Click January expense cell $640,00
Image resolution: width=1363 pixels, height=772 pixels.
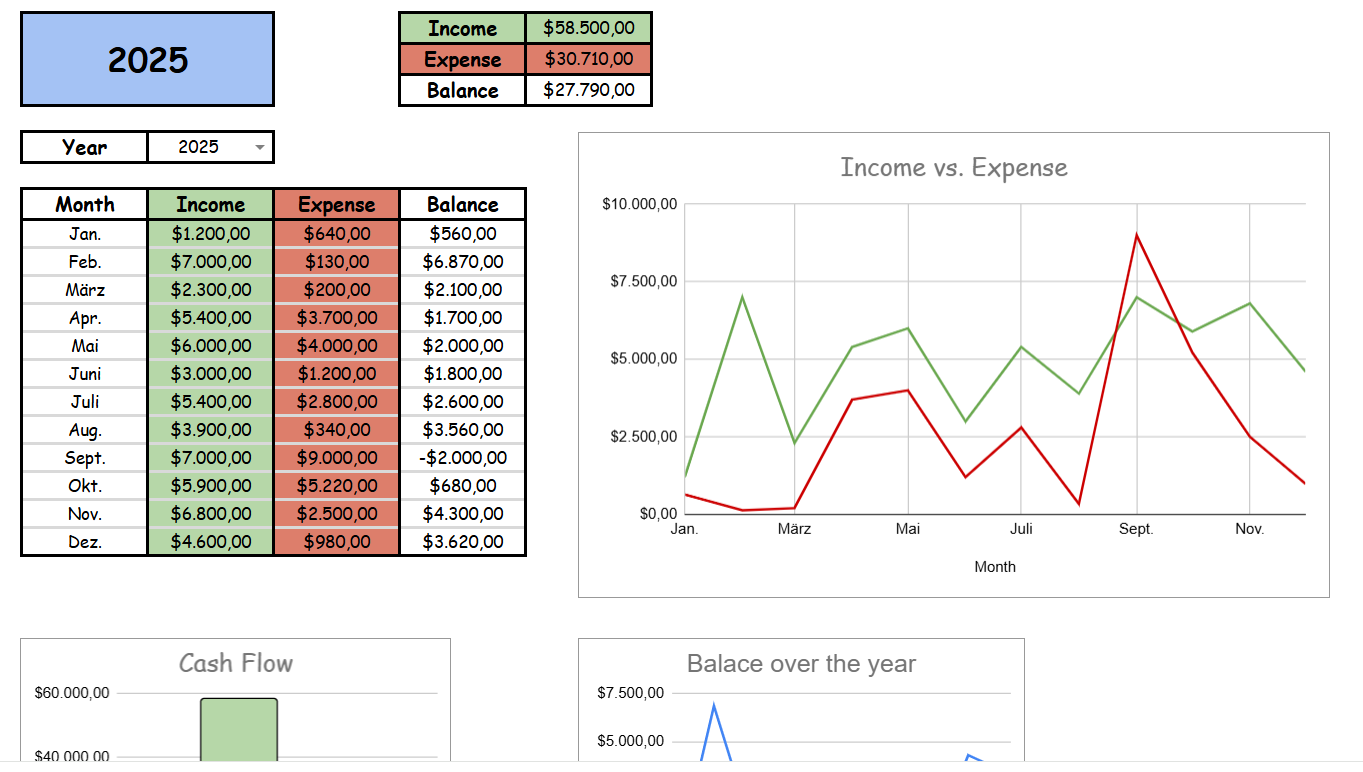click(x=336, y=234)
